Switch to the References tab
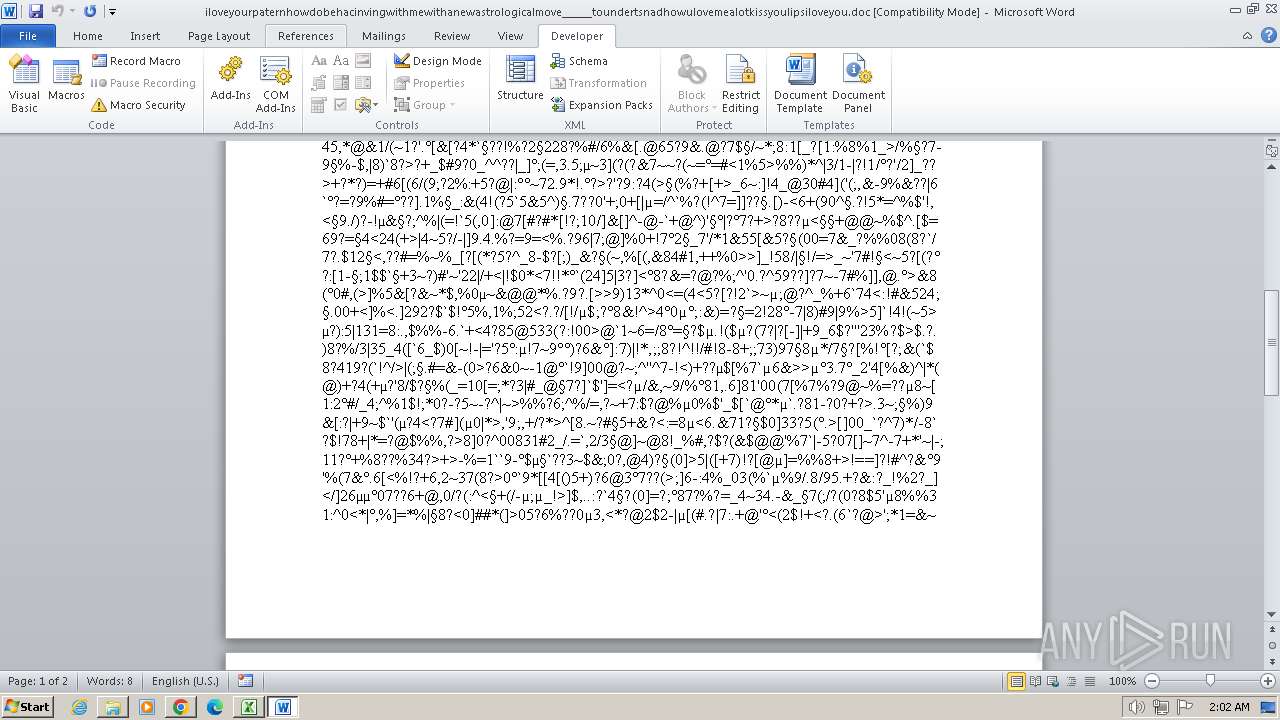This screenshot has width=1280, height=720. (x=306, y=36)
